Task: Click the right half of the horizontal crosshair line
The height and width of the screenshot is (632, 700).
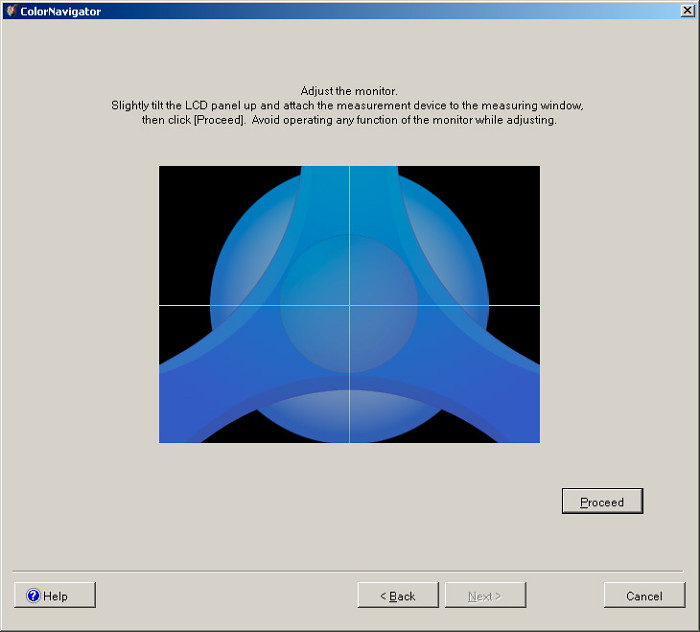Action: coord(450,305)
